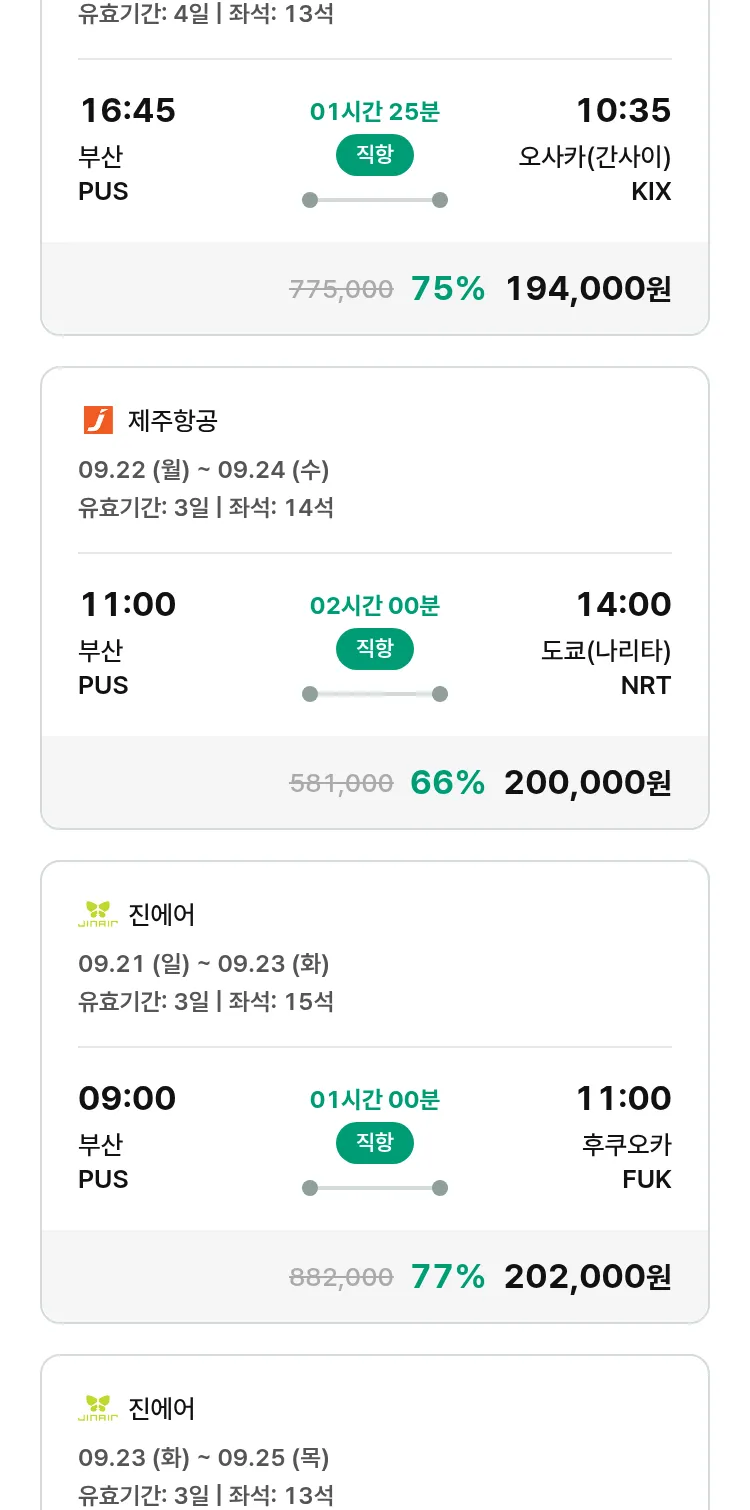Click the 09.22 (월) ~ 09.24 (수) date range

click(x=204, y=470)
